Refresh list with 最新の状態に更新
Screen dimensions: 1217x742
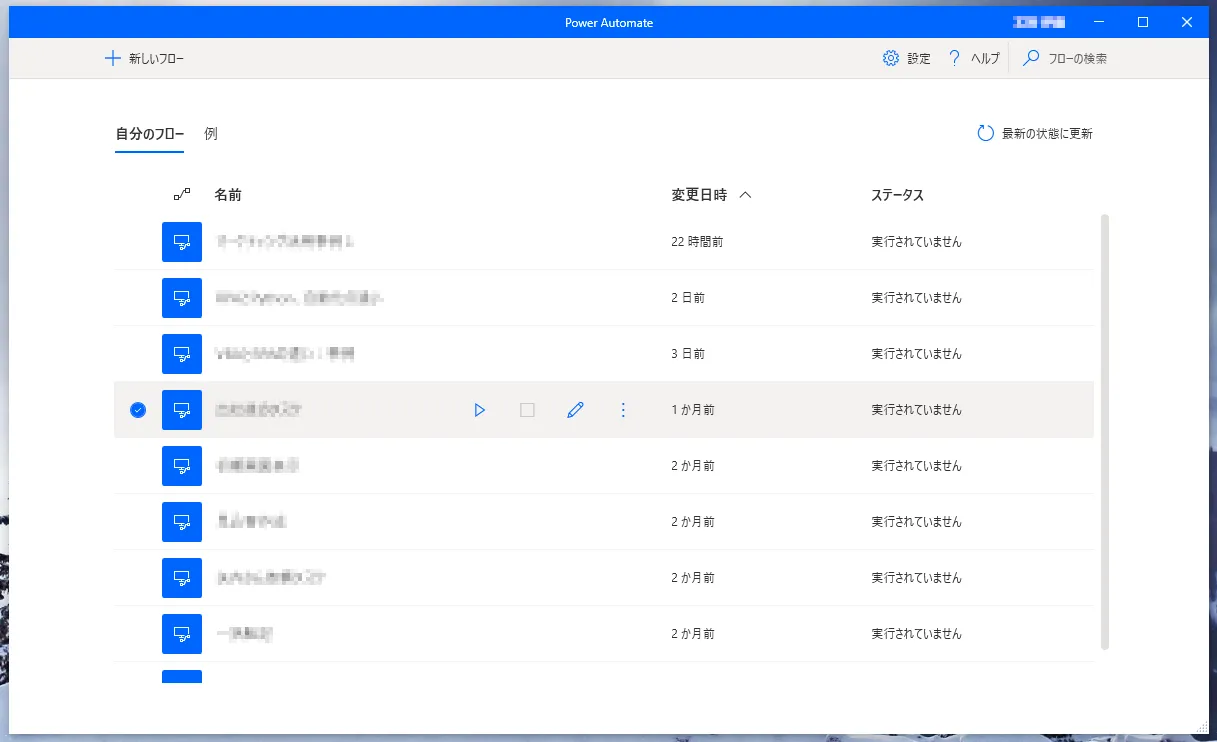point(1035,134)
